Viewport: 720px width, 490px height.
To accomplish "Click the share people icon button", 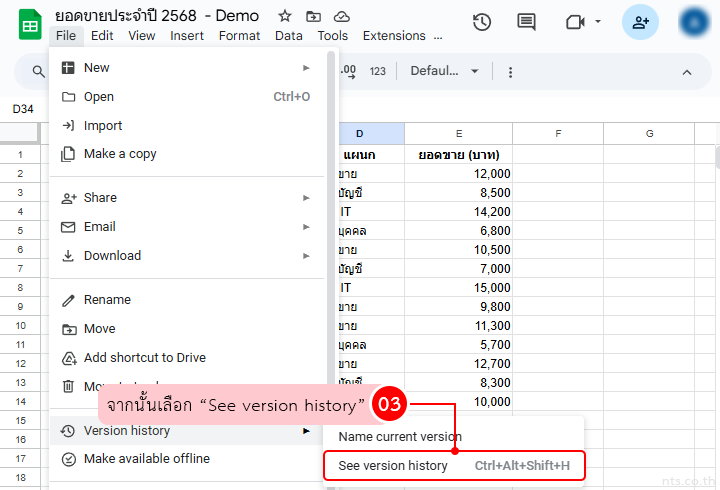I will click(x=640, y=22).
